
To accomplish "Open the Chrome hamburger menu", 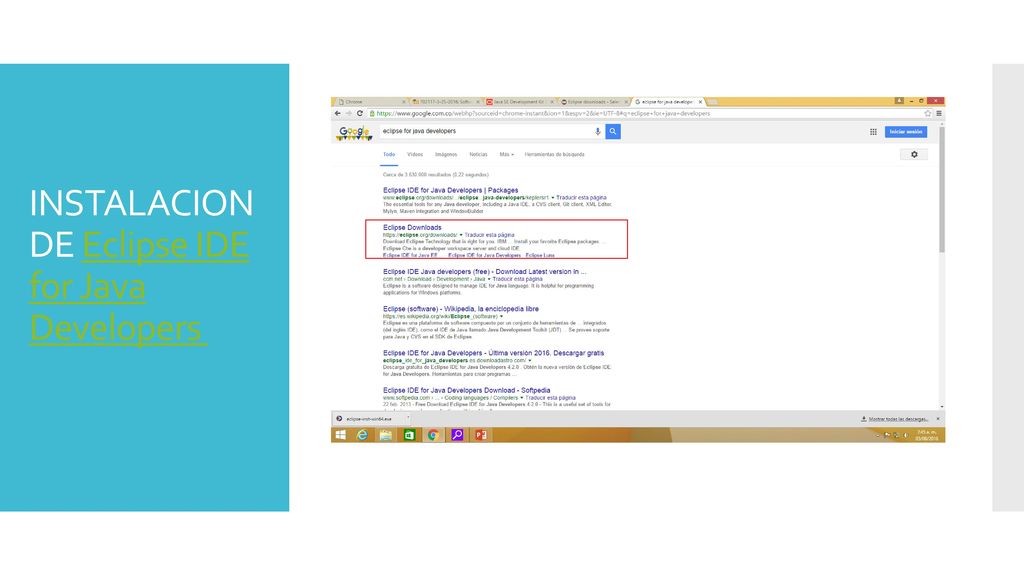I will pos(938,114).
